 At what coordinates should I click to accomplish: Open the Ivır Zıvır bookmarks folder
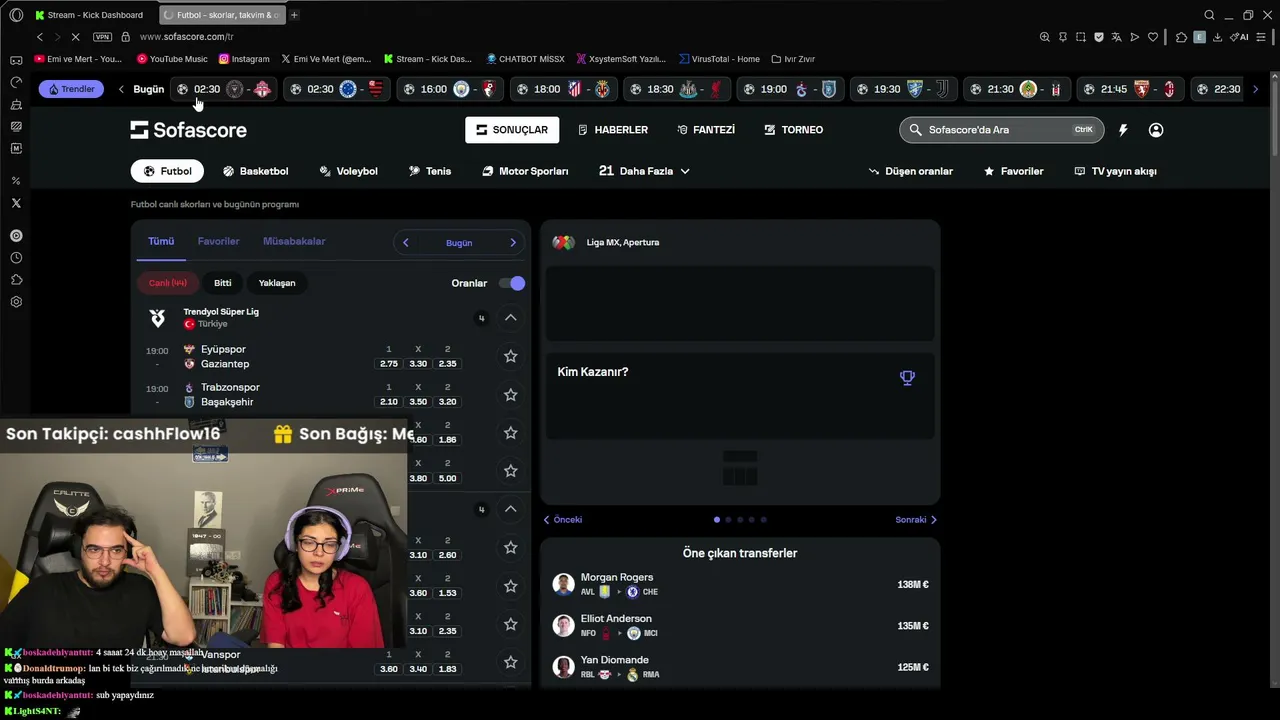(792, 59)
